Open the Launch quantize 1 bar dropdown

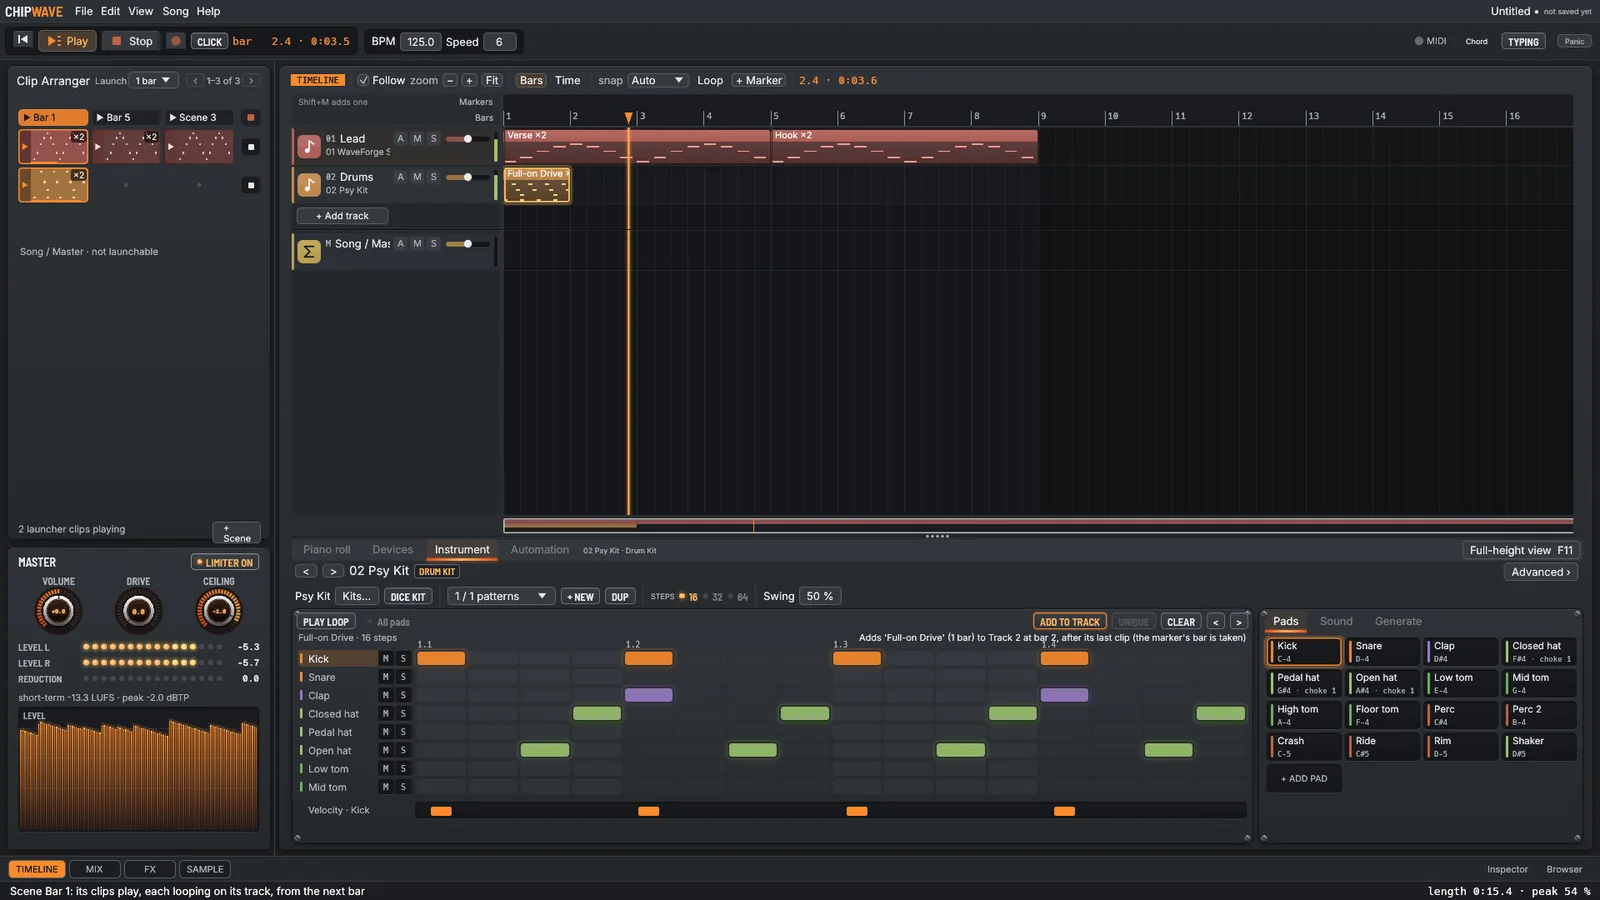(154, 81)
